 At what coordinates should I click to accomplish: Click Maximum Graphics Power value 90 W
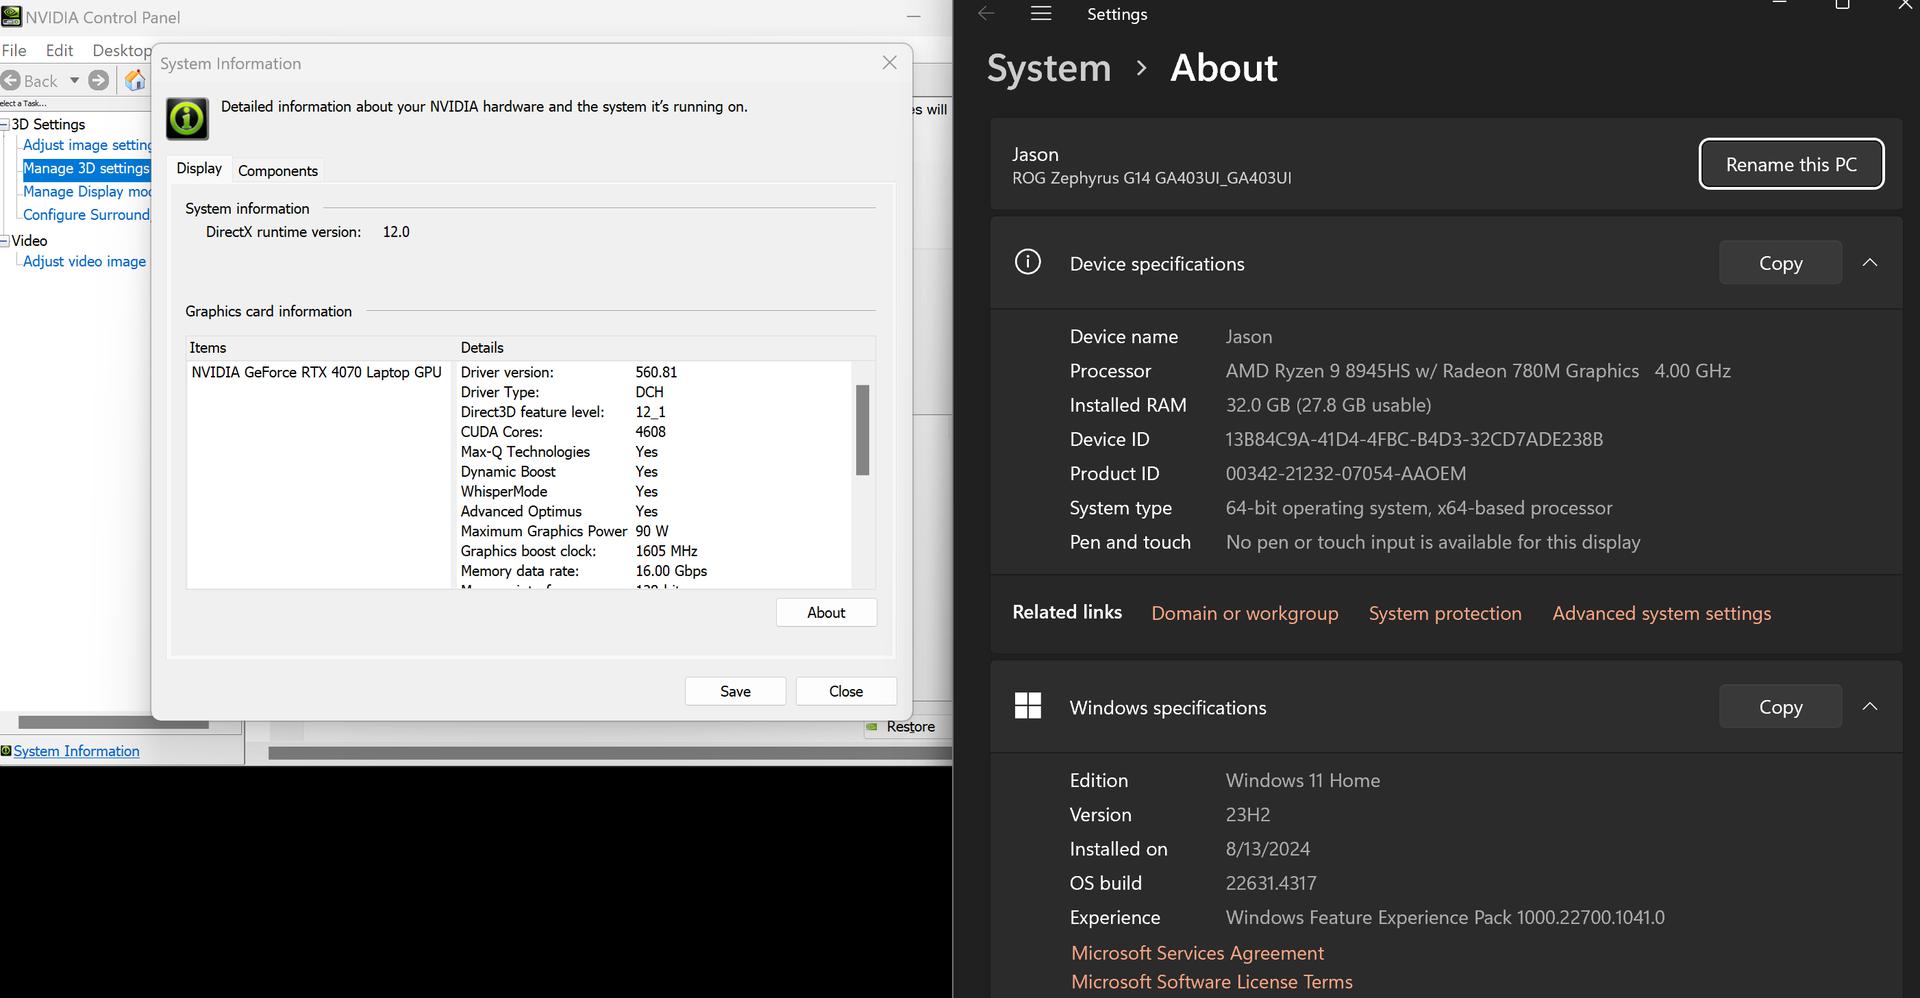pyautogui.click(x=652, y=531)
